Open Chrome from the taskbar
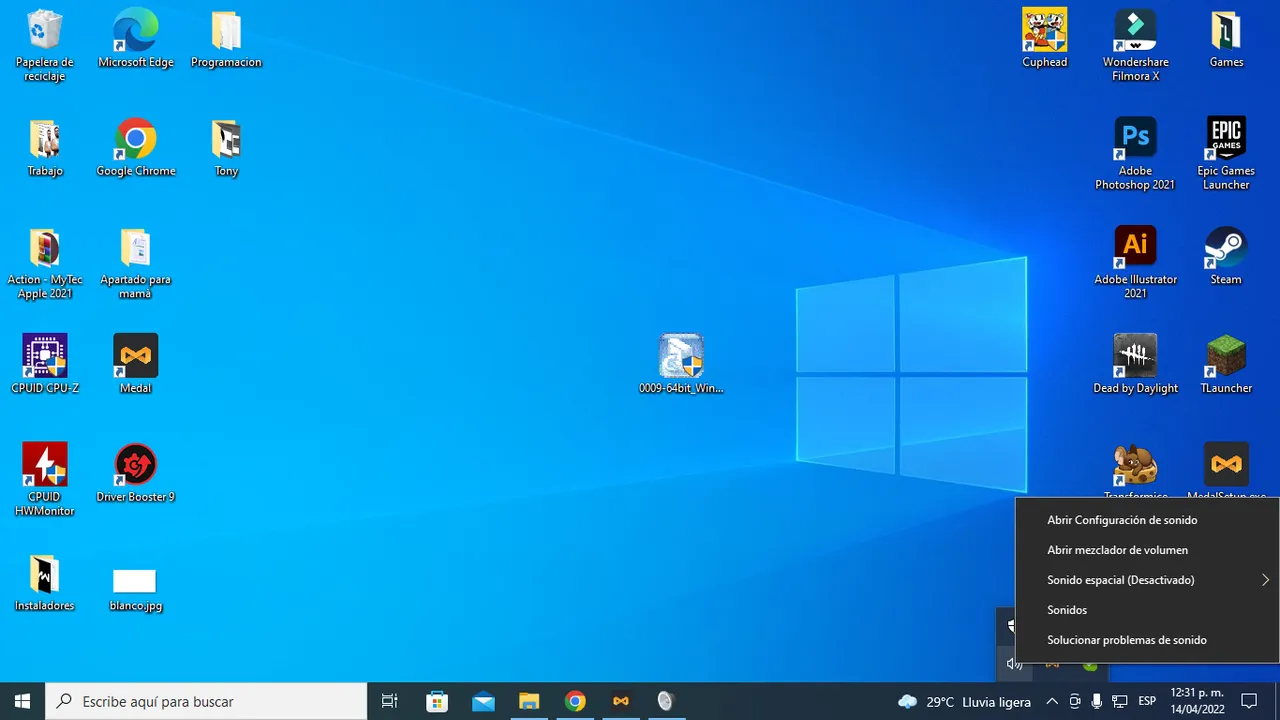Image resolution: width=1280 pixels, height=720 pixels. click(575, 701)
